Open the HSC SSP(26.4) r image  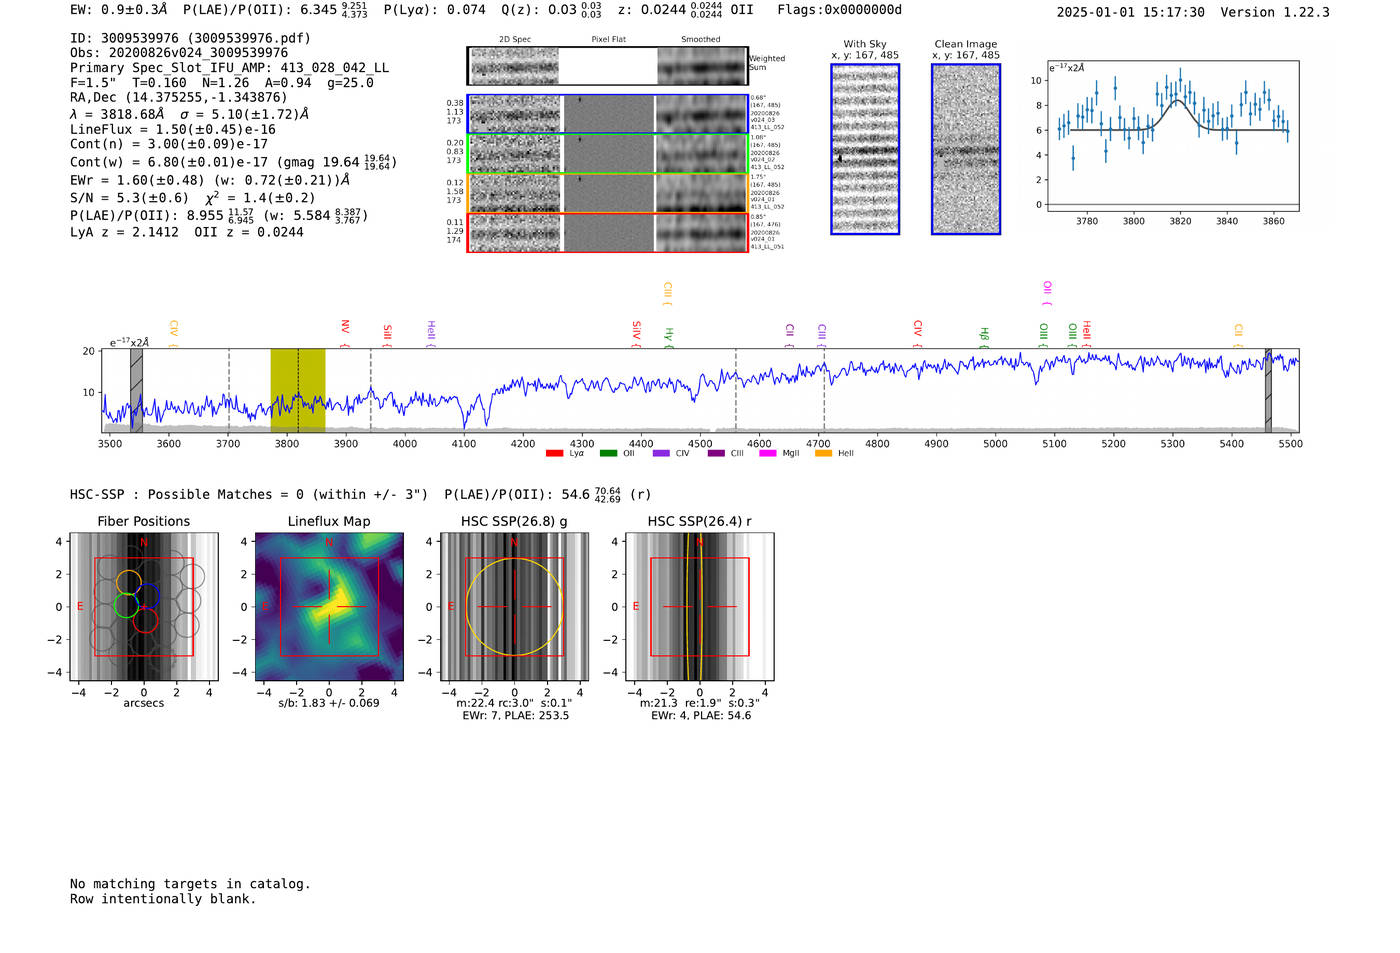click(700, 607)
